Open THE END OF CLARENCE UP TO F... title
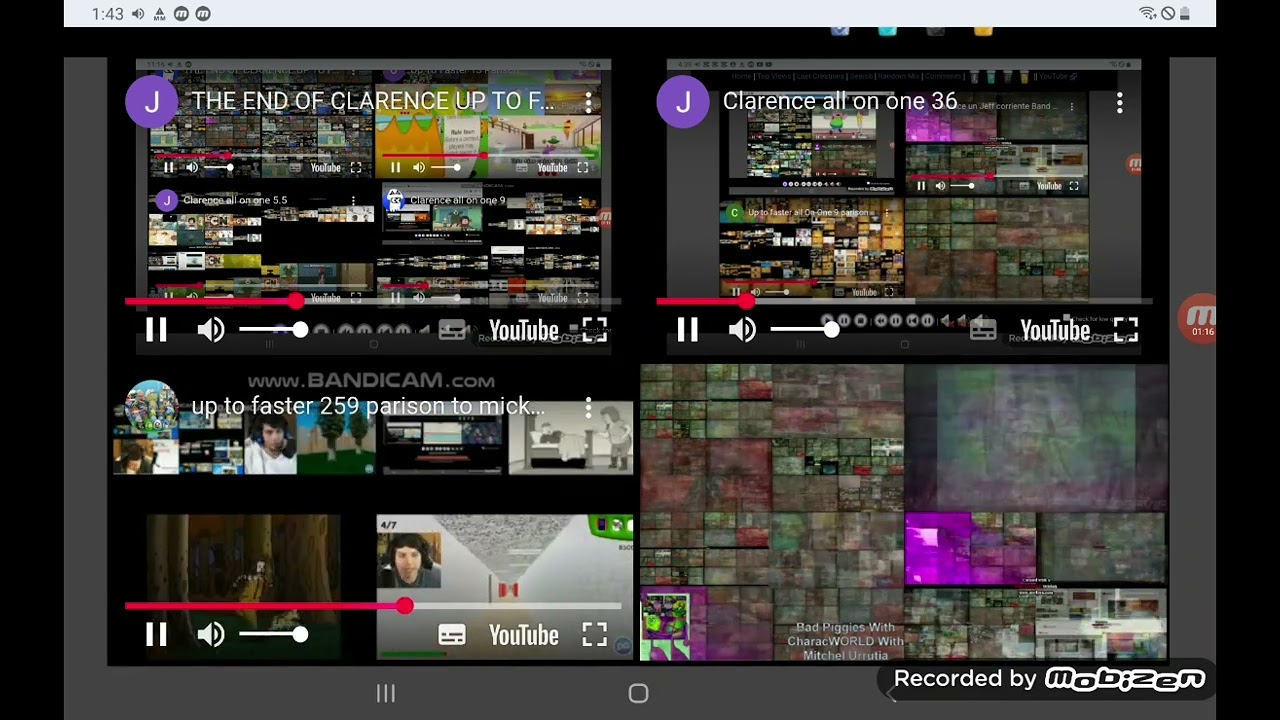This screenshot has width=1280, height=720. tap(372, 101)
